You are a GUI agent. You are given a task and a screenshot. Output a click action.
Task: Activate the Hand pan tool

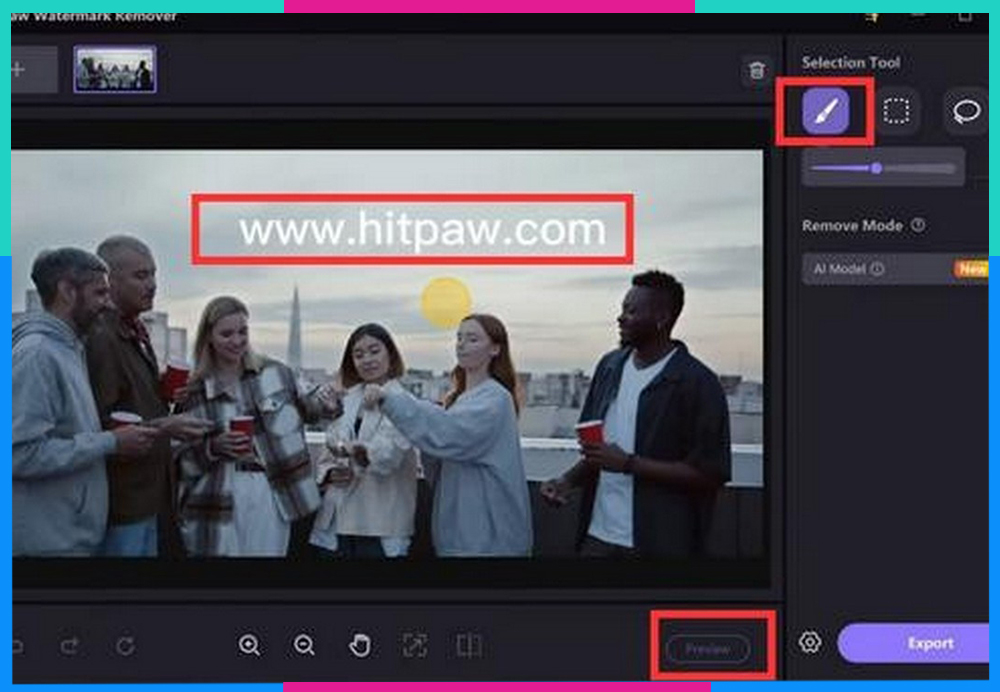pyautogui.click(x=360, y=645)
